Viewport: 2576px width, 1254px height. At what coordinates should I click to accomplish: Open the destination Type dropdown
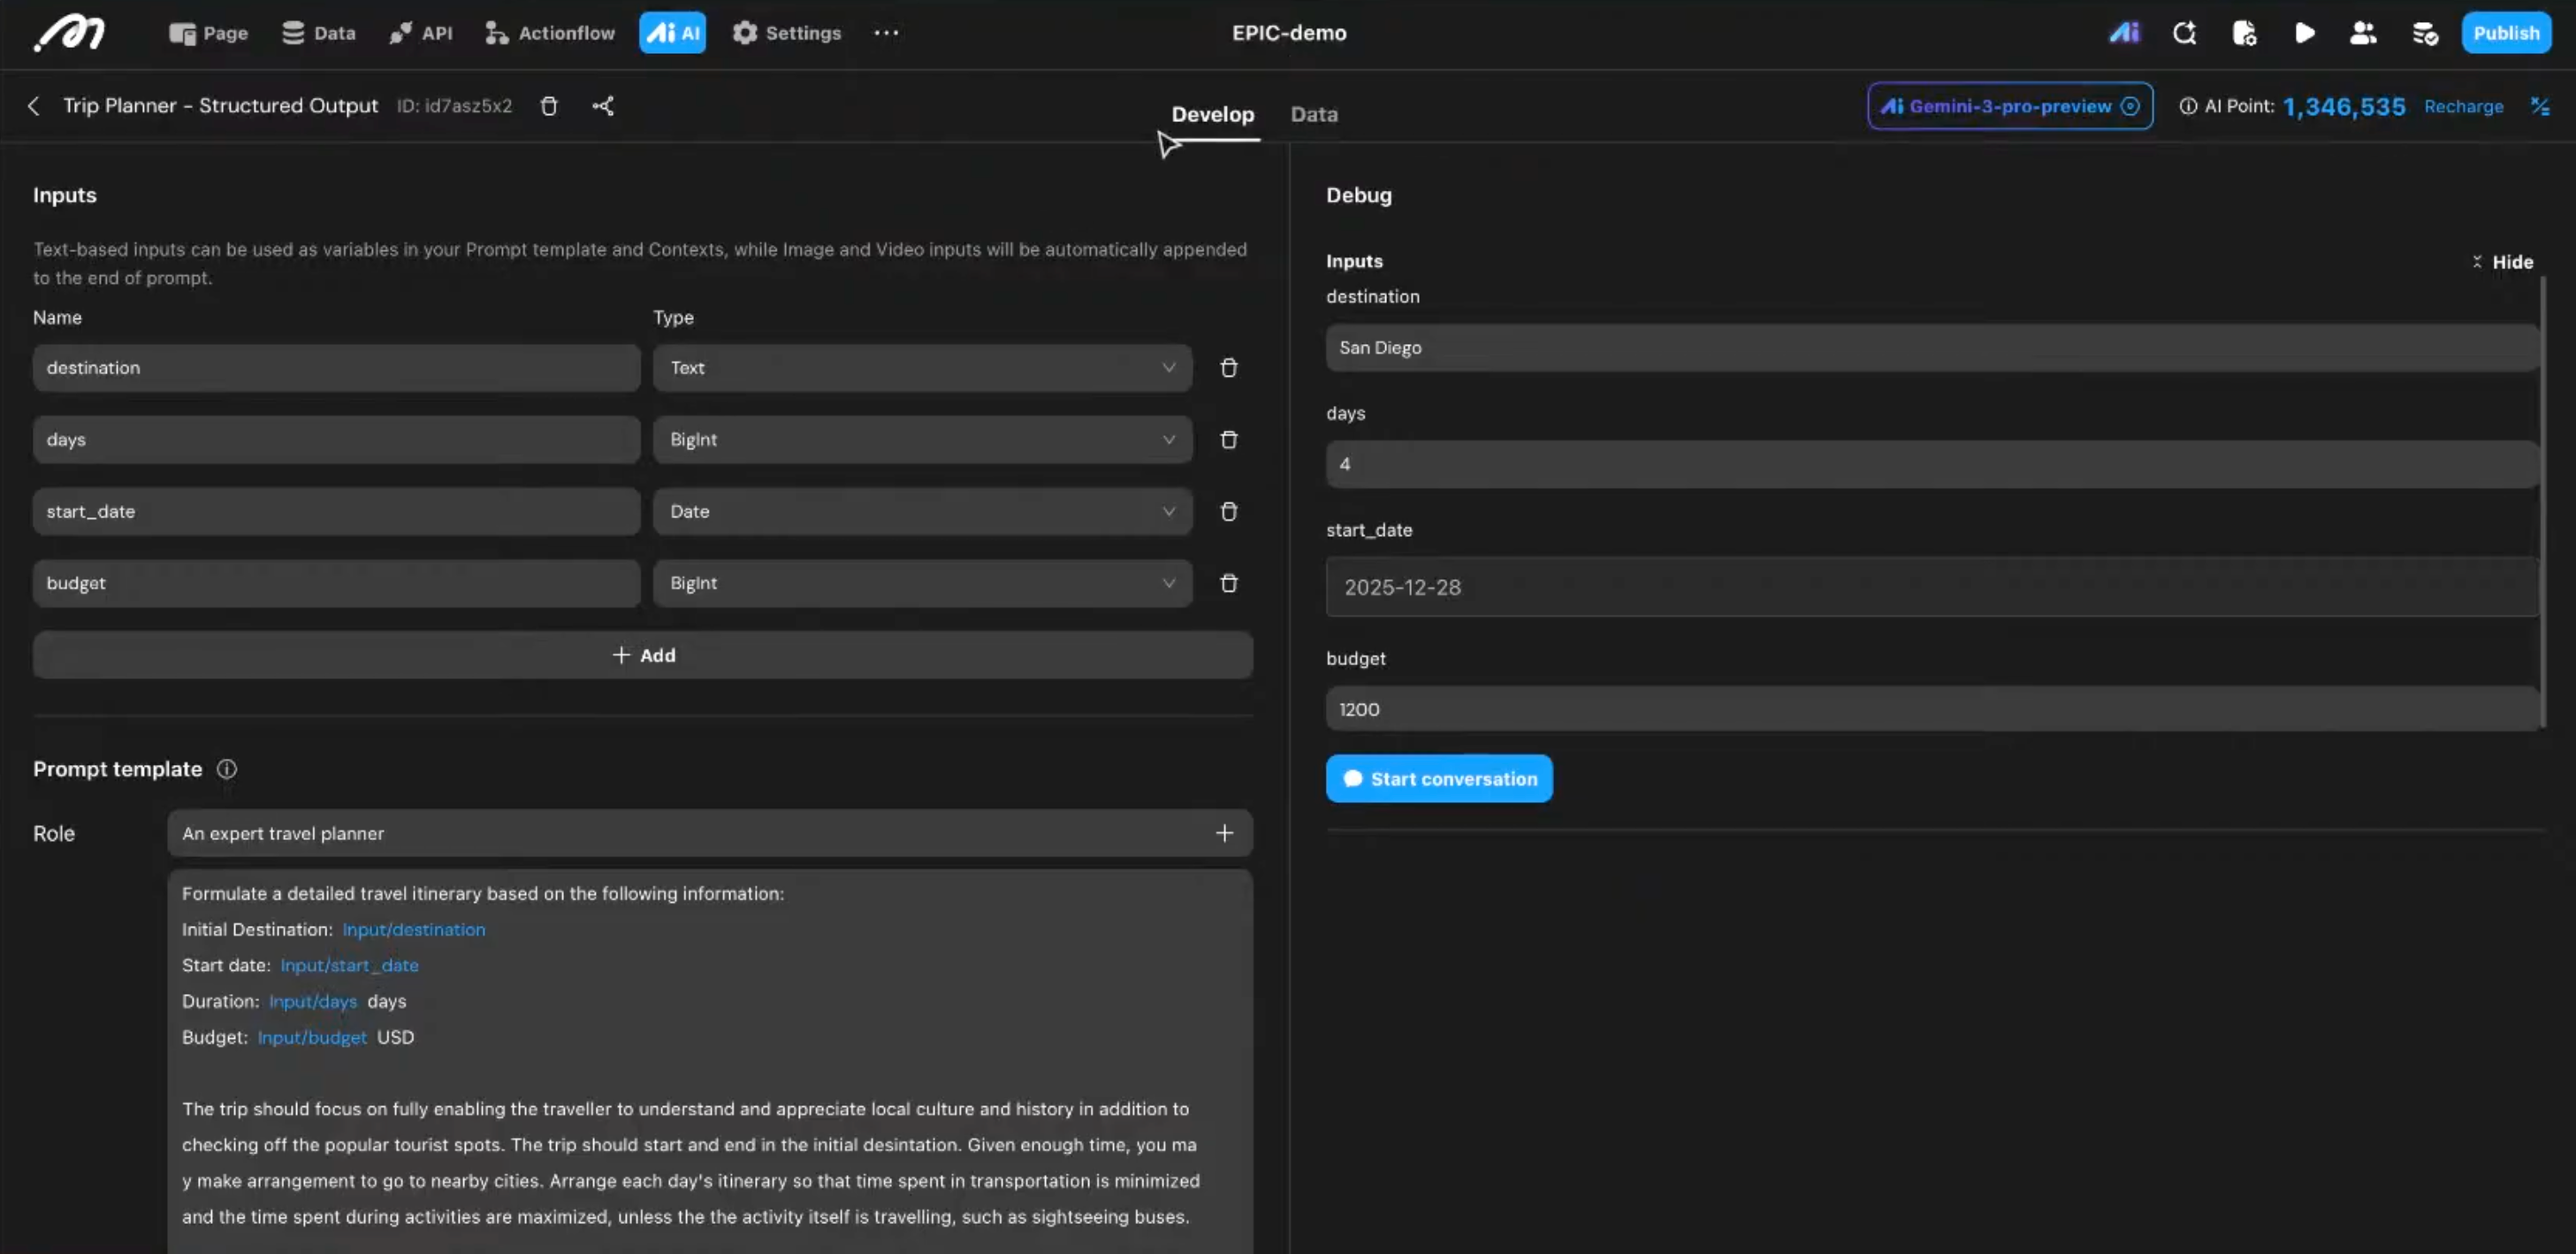921,368
